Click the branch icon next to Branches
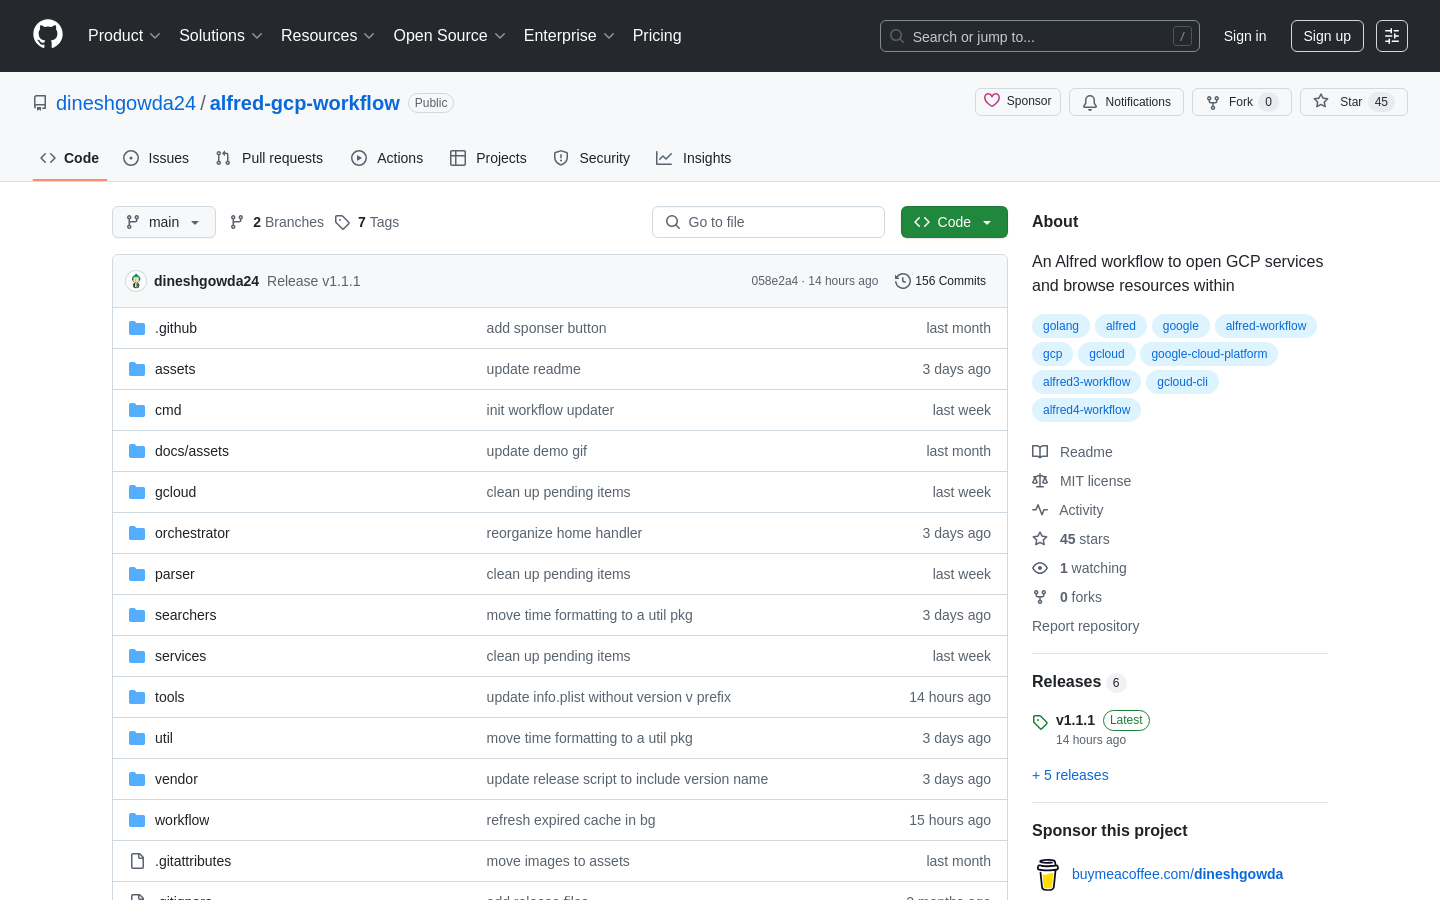The width and height of the screenshot is (1440, 900). pos(237,222)
